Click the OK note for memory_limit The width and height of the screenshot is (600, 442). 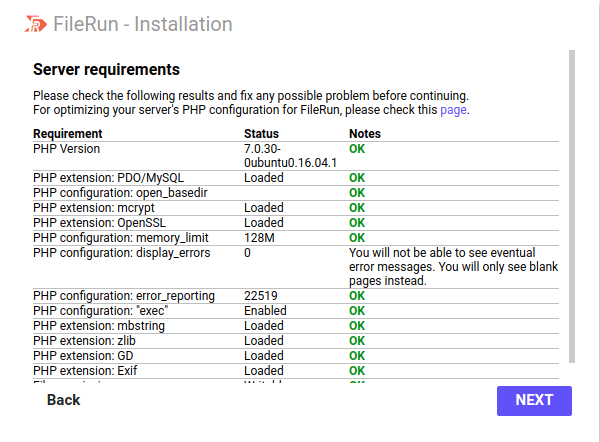(x=357, y=238)
